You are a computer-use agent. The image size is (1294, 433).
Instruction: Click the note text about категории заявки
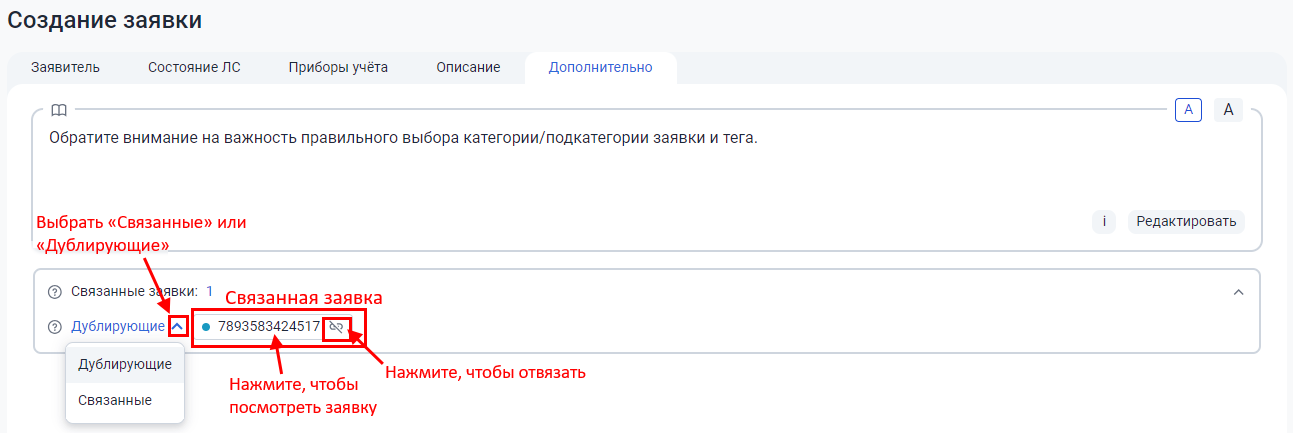click(403, 138)
